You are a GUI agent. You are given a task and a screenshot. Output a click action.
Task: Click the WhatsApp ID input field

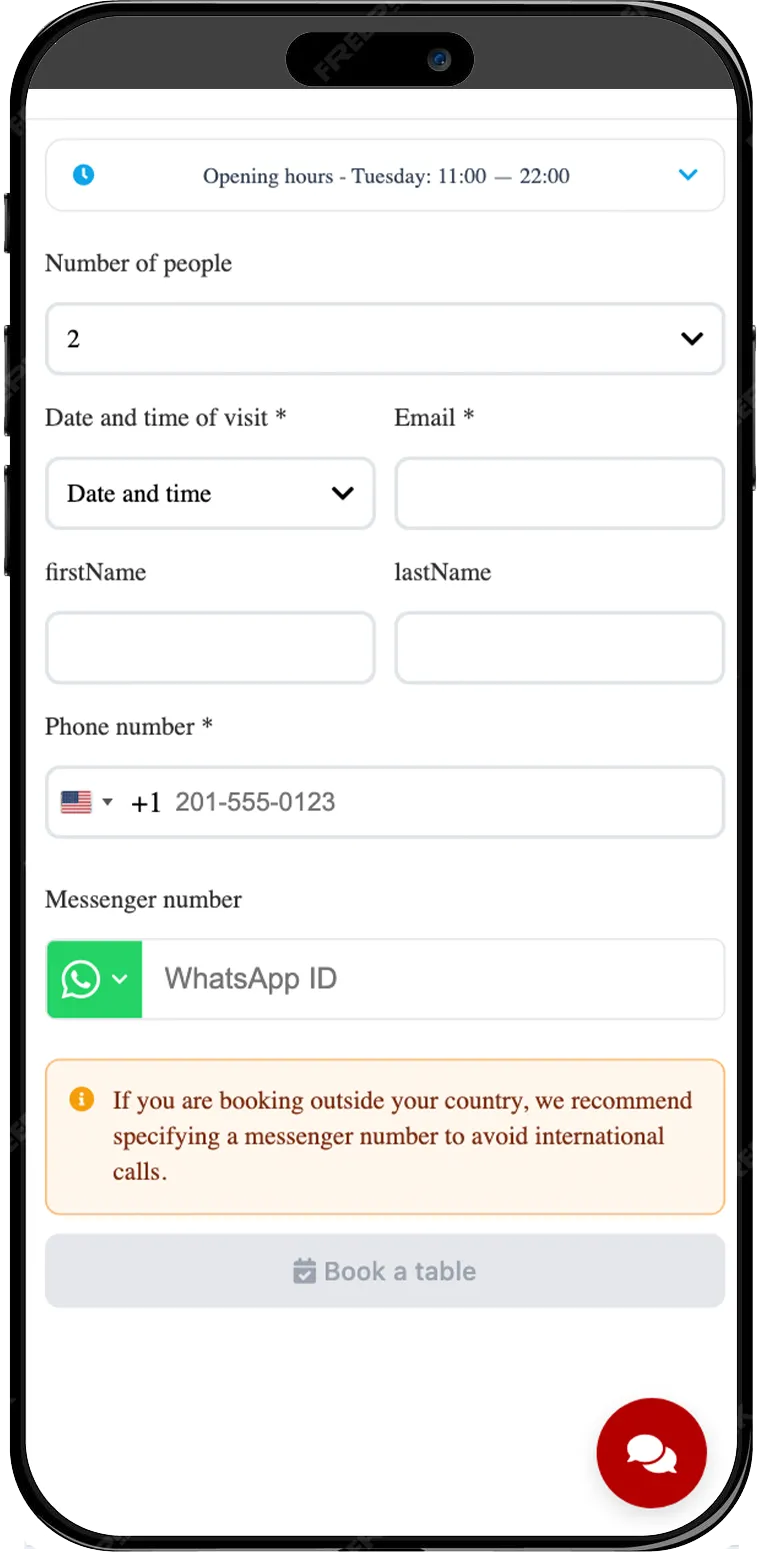coord(432,979)
